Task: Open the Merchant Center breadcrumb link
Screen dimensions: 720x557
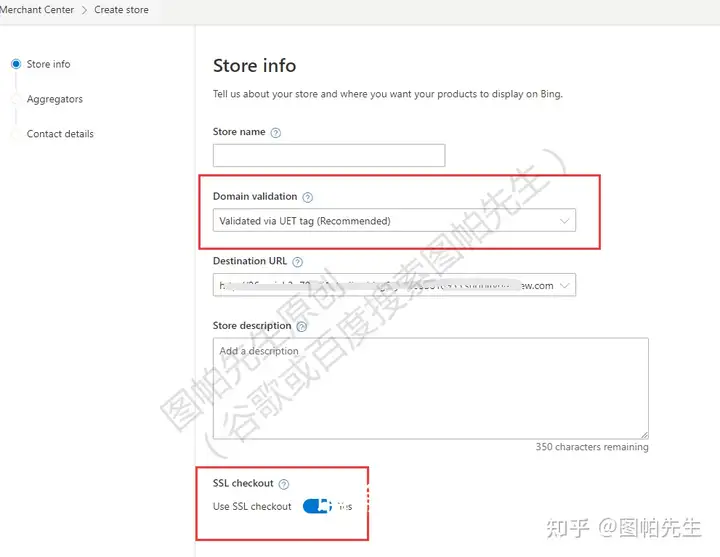Action: click(37, 10)
